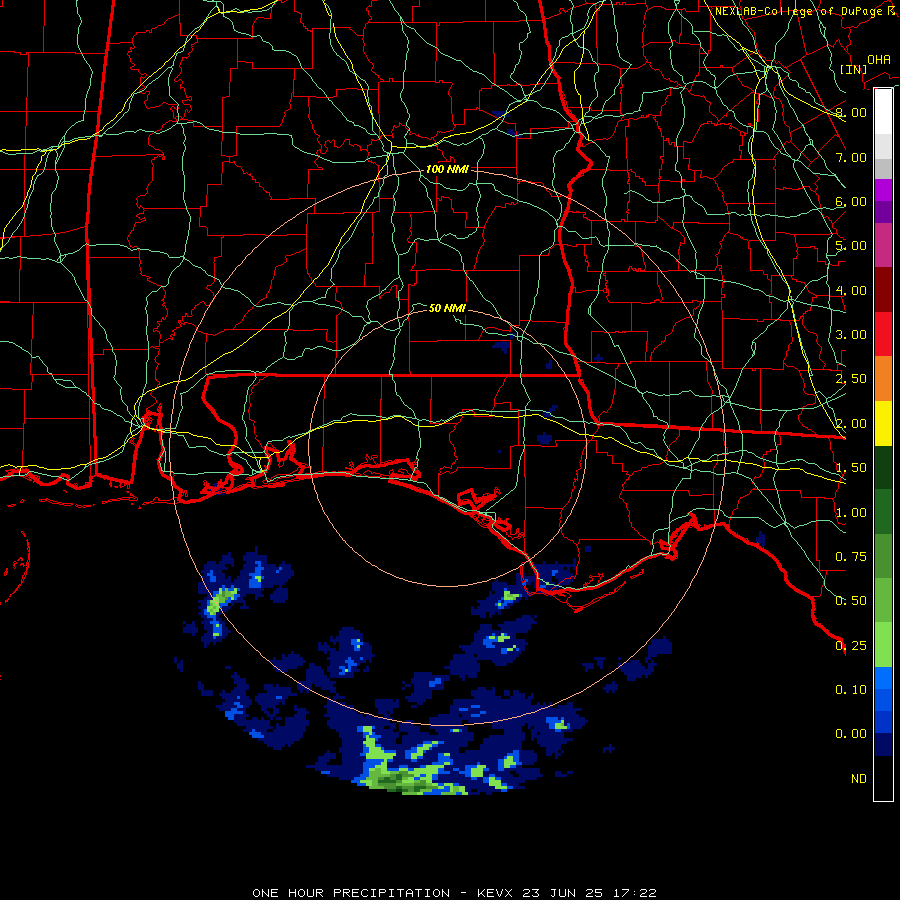
Task: Pick the bright red legend swatch
Action: click(883, 334)
